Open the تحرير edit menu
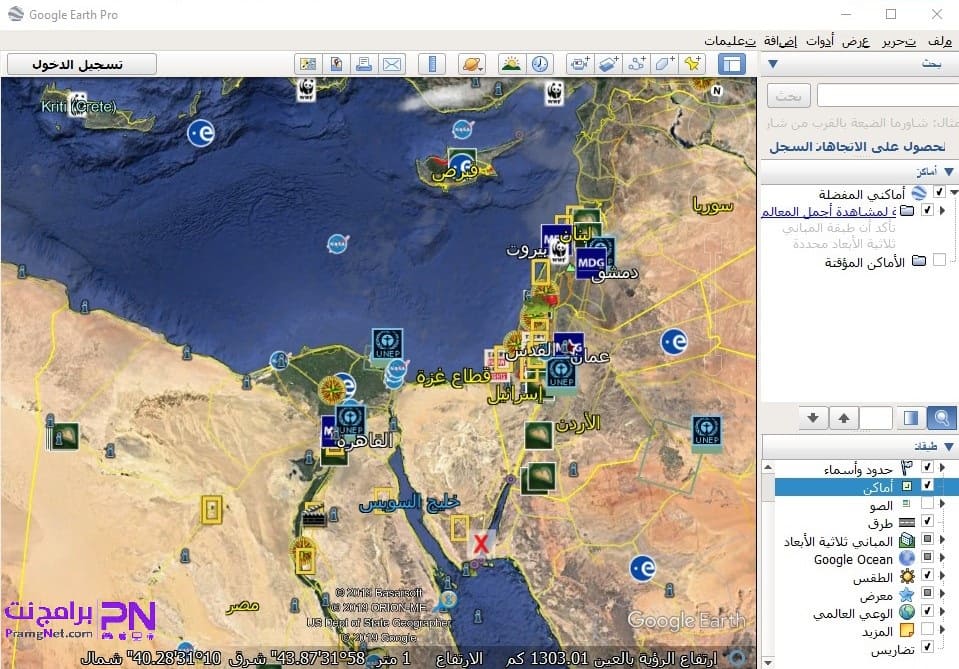959x669 pixels. [898, 41]
